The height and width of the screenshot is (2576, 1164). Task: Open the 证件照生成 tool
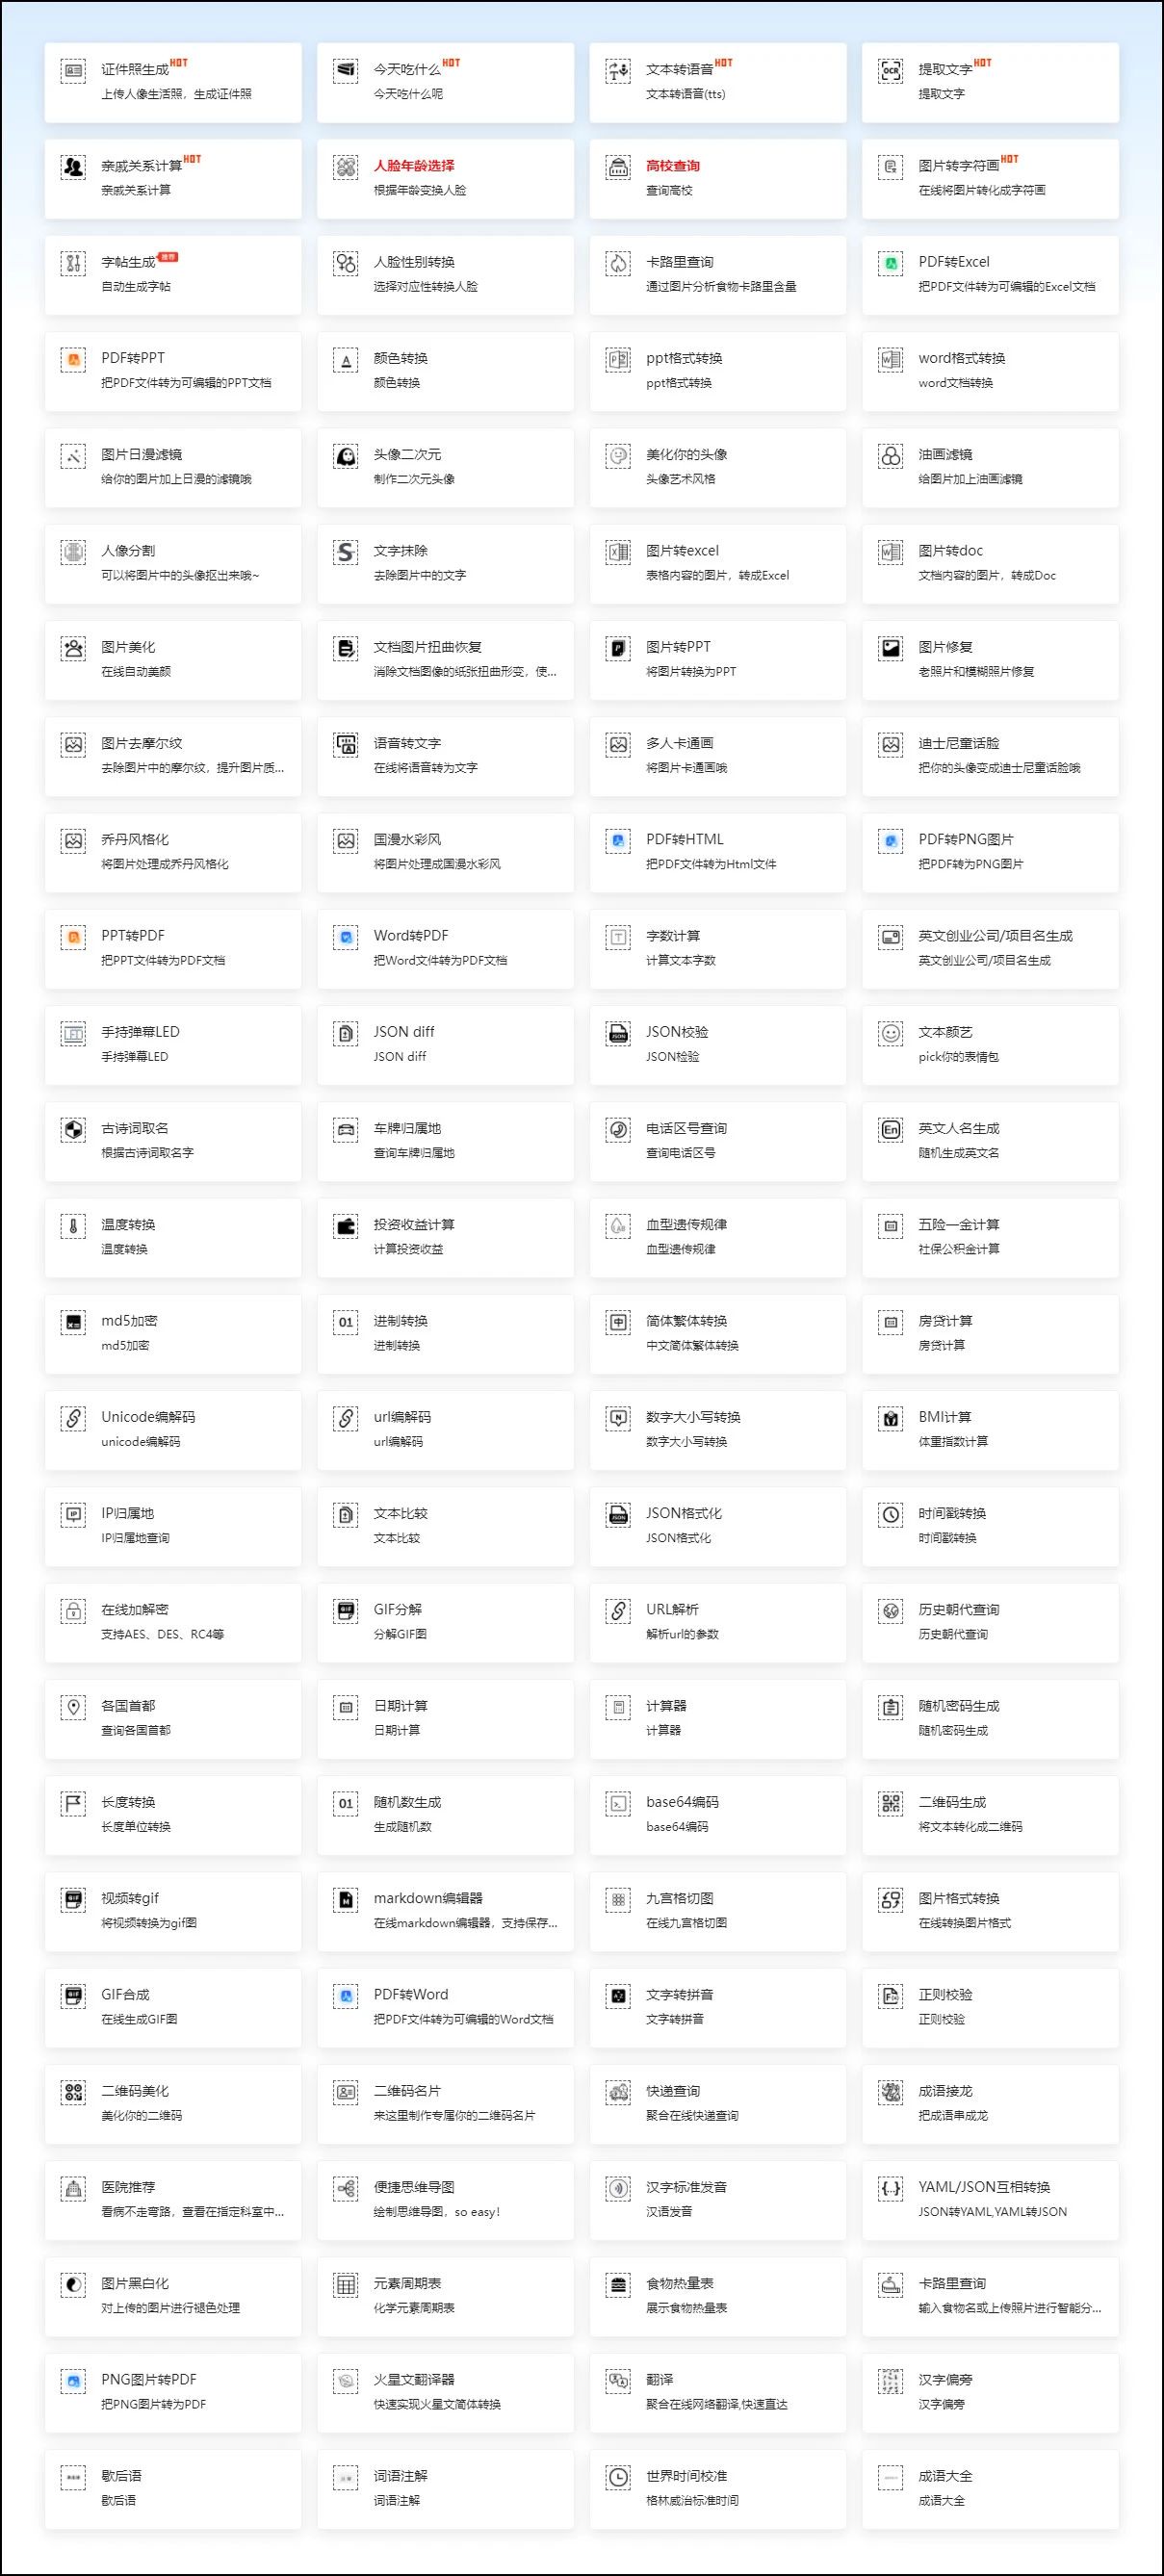click(x=135, y=70)
